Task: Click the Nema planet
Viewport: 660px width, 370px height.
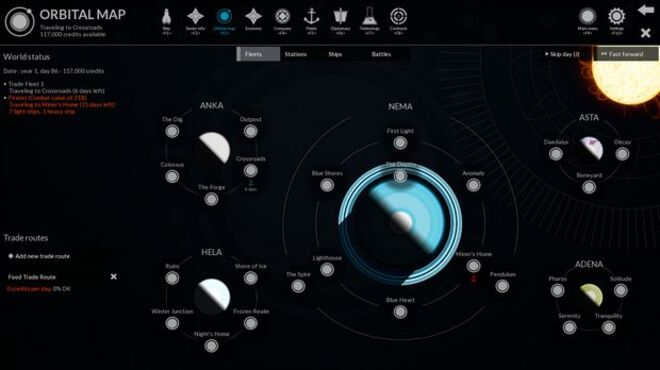Action: point(400,223)
